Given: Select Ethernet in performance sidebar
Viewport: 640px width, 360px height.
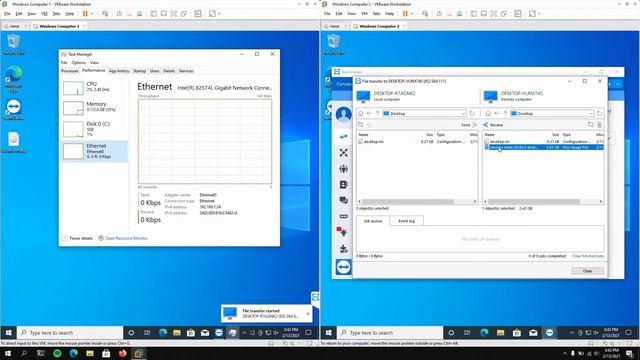Looking at the screenshot, I should [x=94, y=151].
